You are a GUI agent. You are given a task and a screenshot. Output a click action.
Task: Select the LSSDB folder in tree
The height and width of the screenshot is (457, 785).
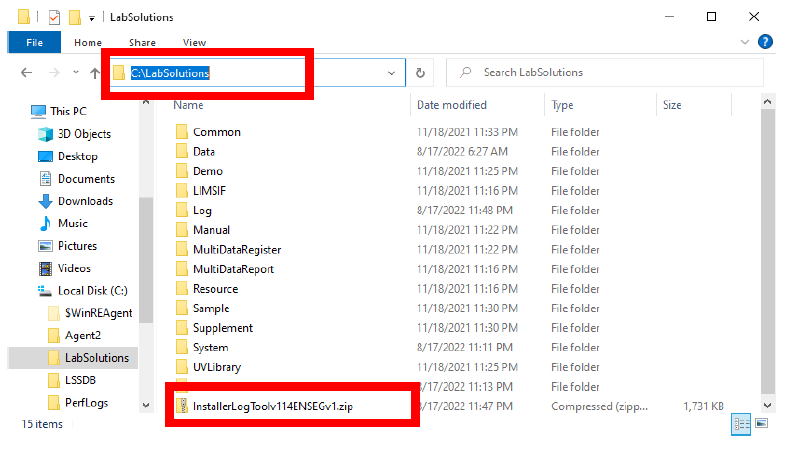click(x=72, y=380)
